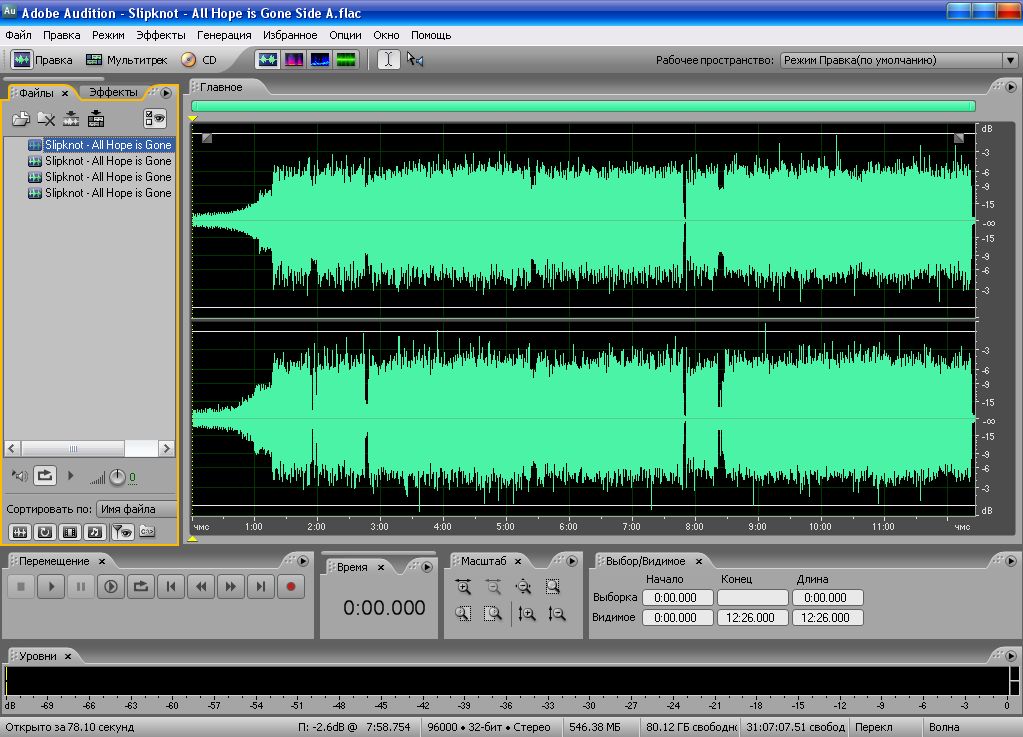
Task: Click Play from Cursor to End button
Action: click(x=110, y=587)
